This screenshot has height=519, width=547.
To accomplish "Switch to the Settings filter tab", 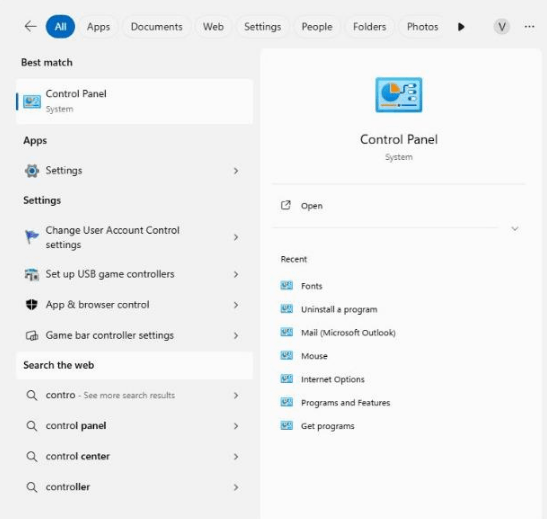I will pyautogui.click(x=262, y=27).
